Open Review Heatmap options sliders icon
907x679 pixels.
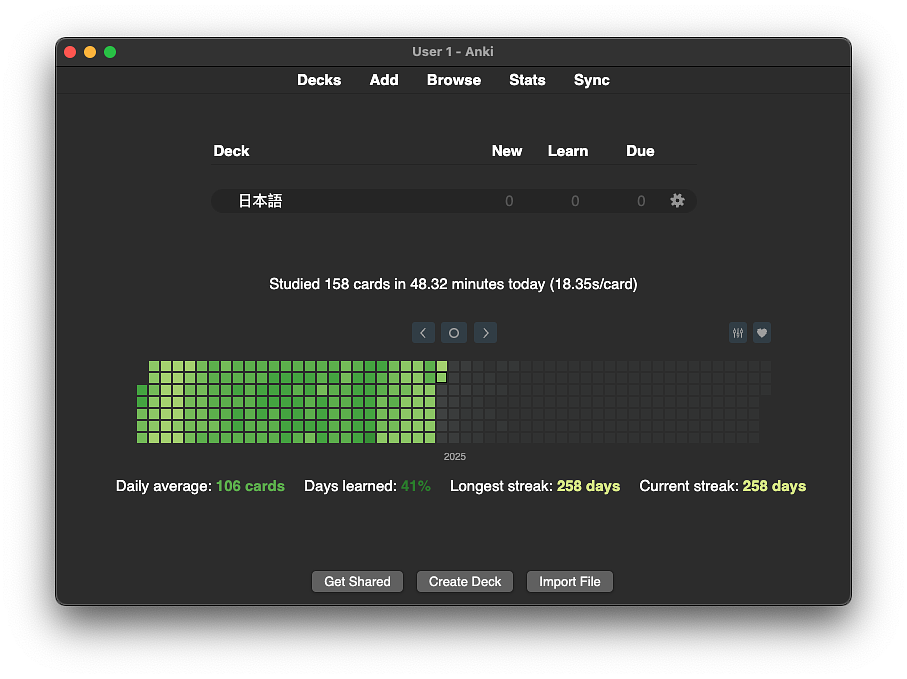pyautogui.click(x=738, y=333)
